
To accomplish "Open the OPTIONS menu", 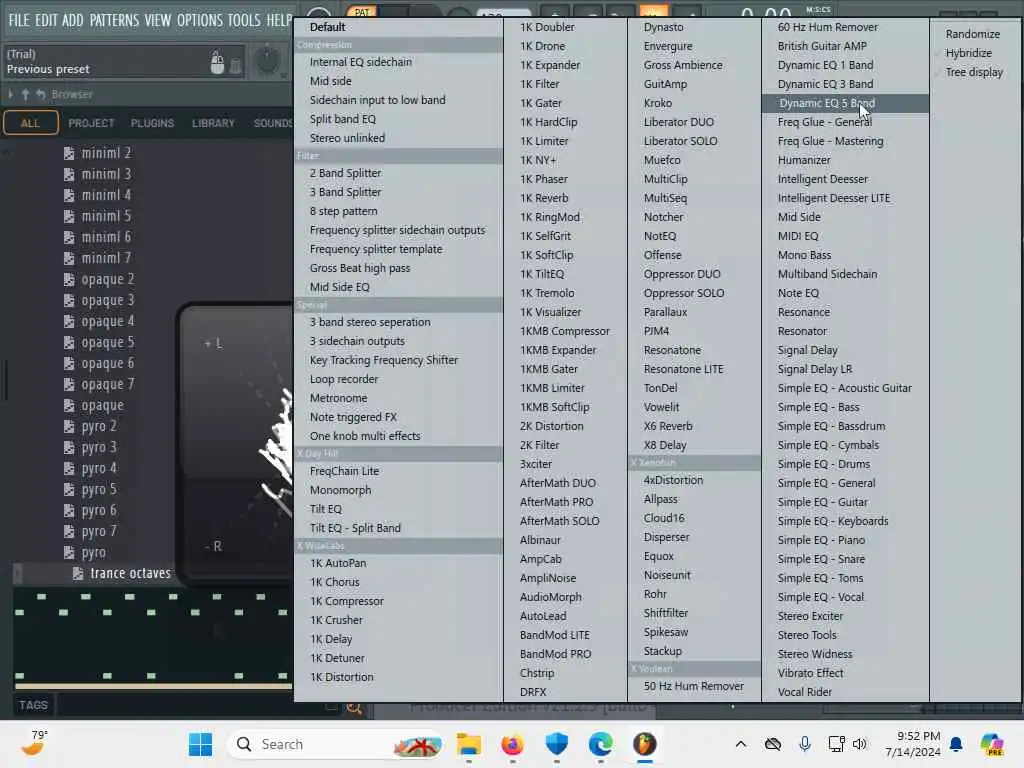I will [x=200, y=20].
